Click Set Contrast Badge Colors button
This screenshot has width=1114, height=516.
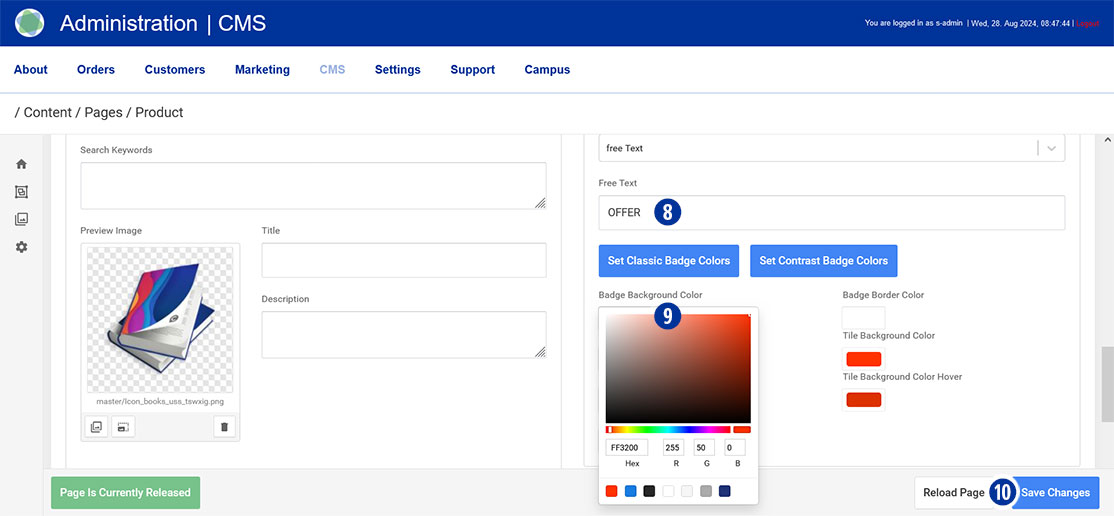click(823, 261)
